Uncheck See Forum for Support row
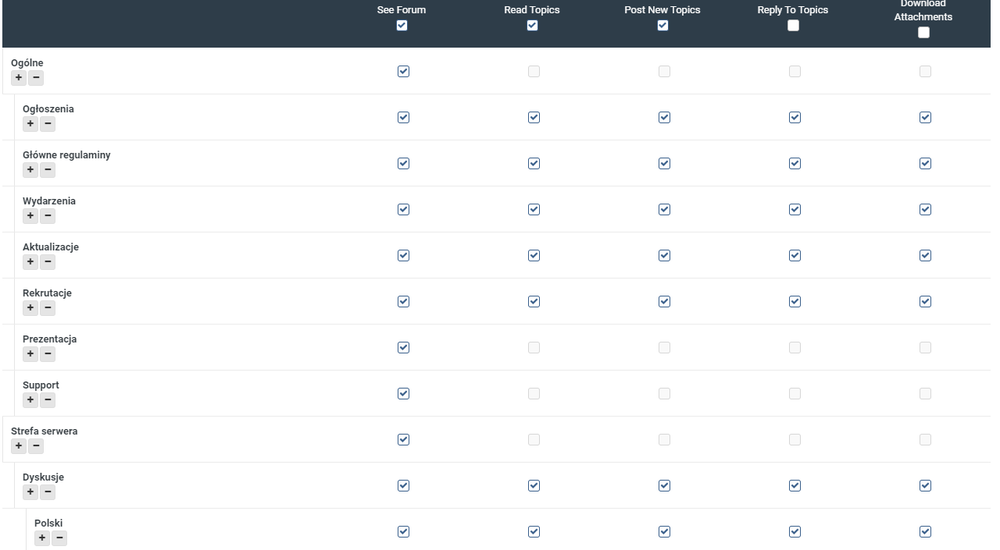 (x=403, y=393)
